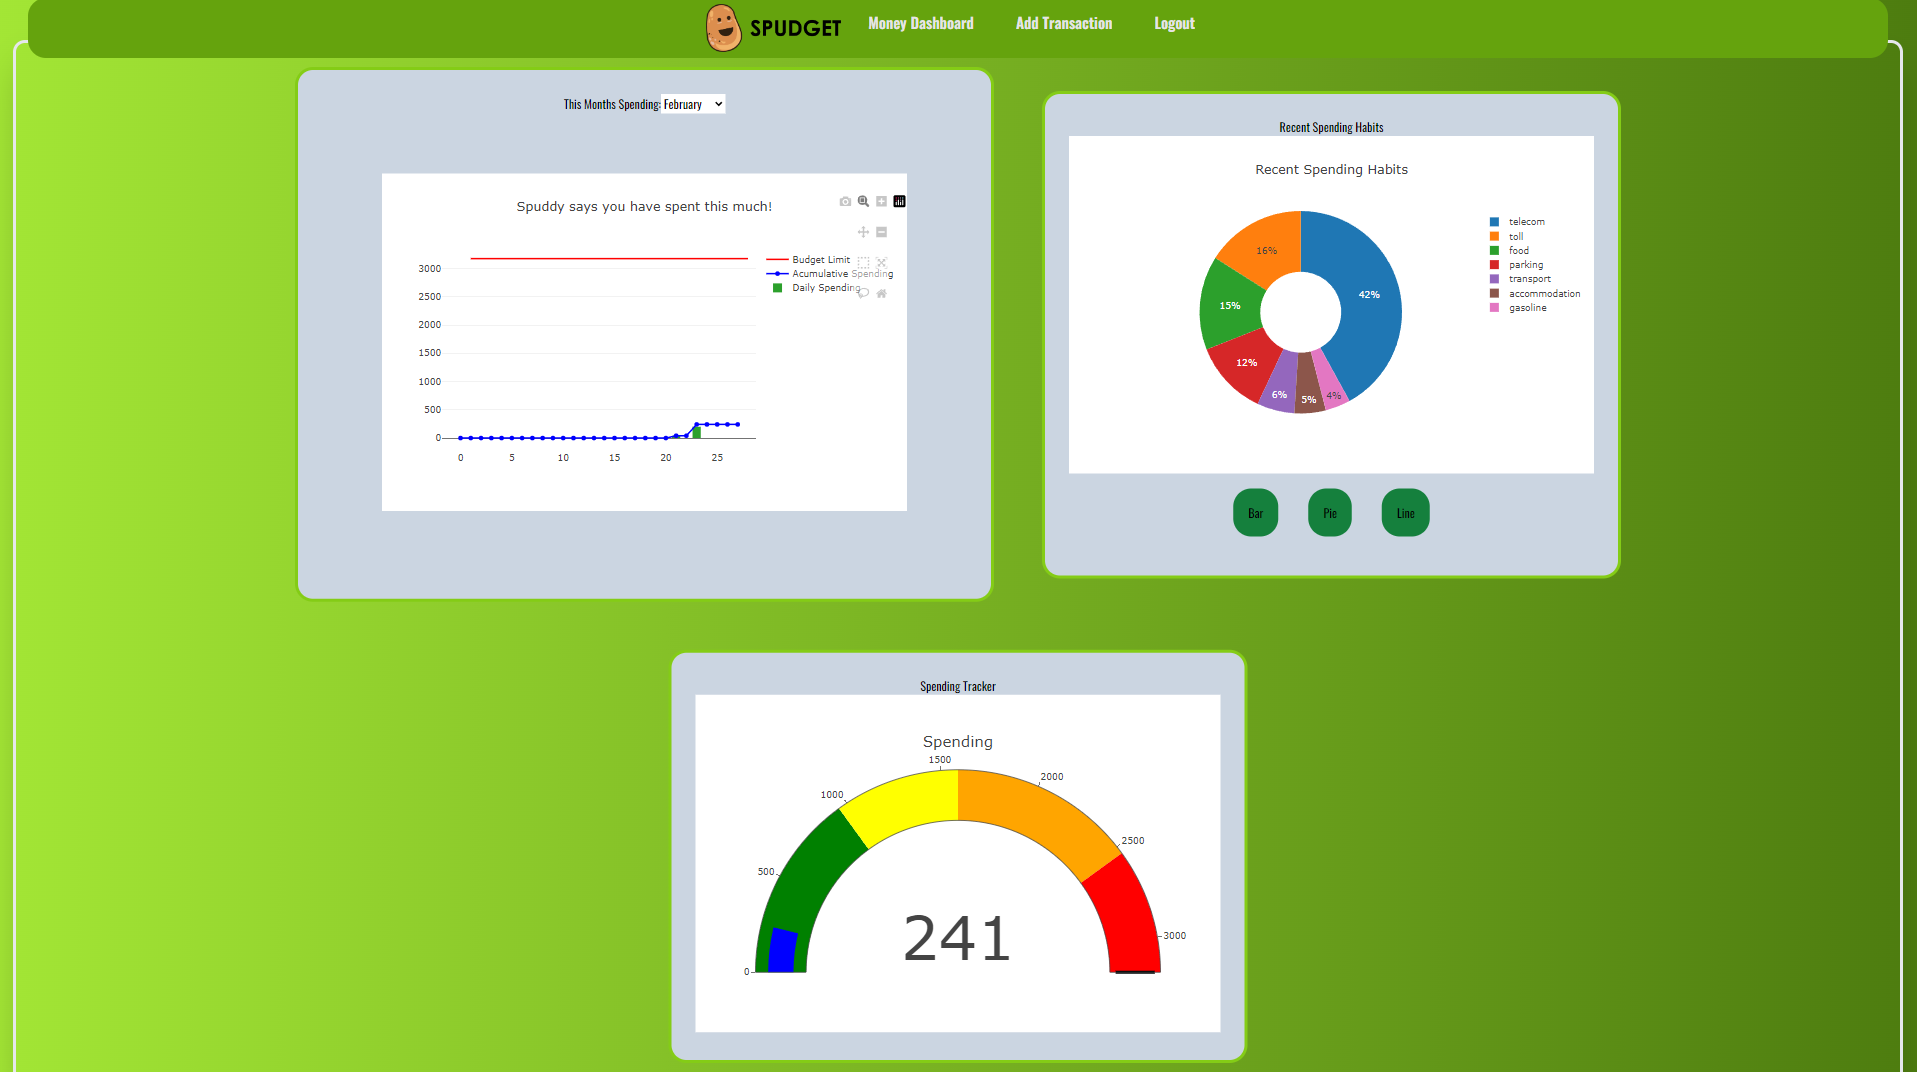Click the zoom in icon on chart
Viewport: 1917px width, 1072px height.
881,201
